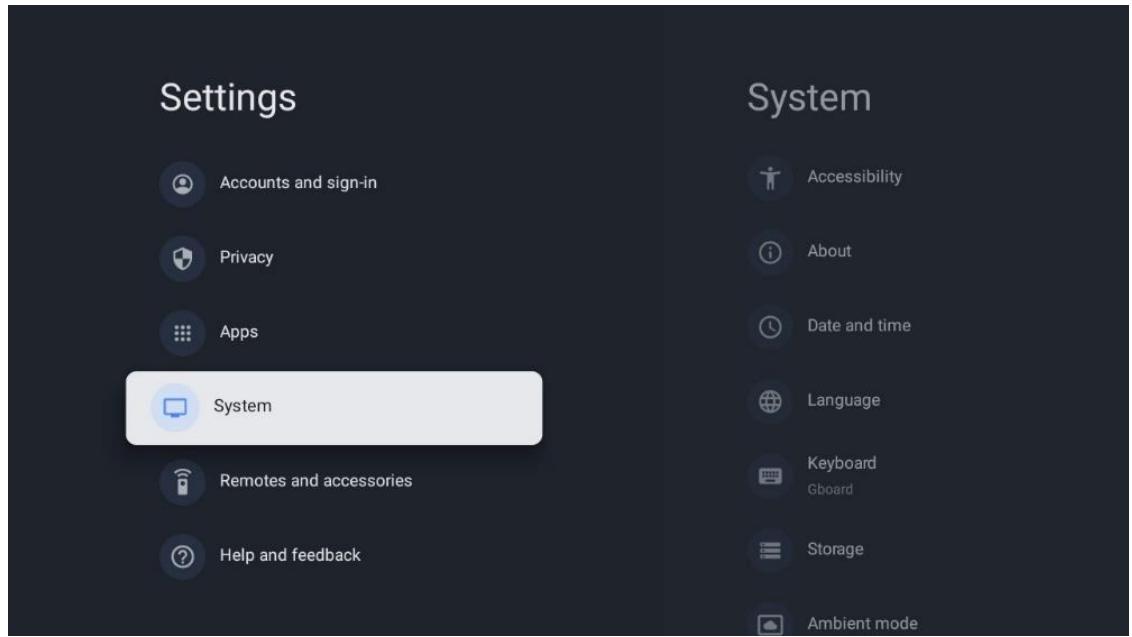
Task: Click the About info icon
Action: coord(770,252)
